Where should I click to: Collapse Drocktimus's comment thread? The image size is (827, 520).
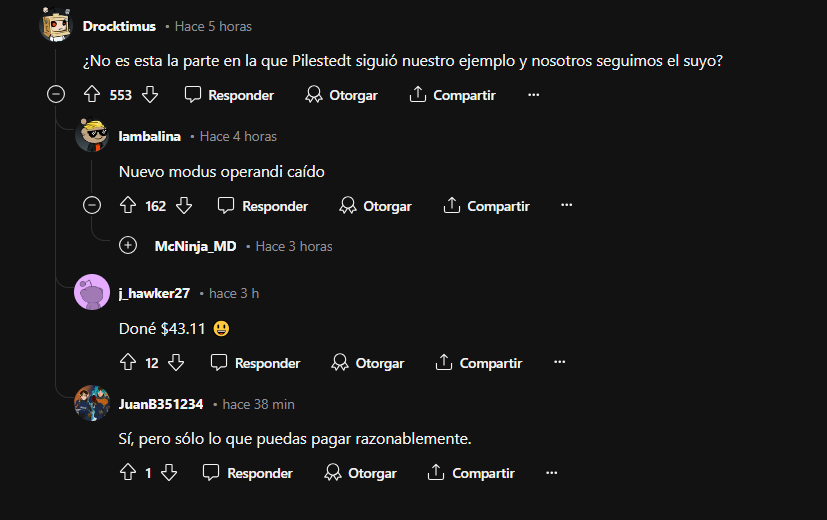coord(56,95)
